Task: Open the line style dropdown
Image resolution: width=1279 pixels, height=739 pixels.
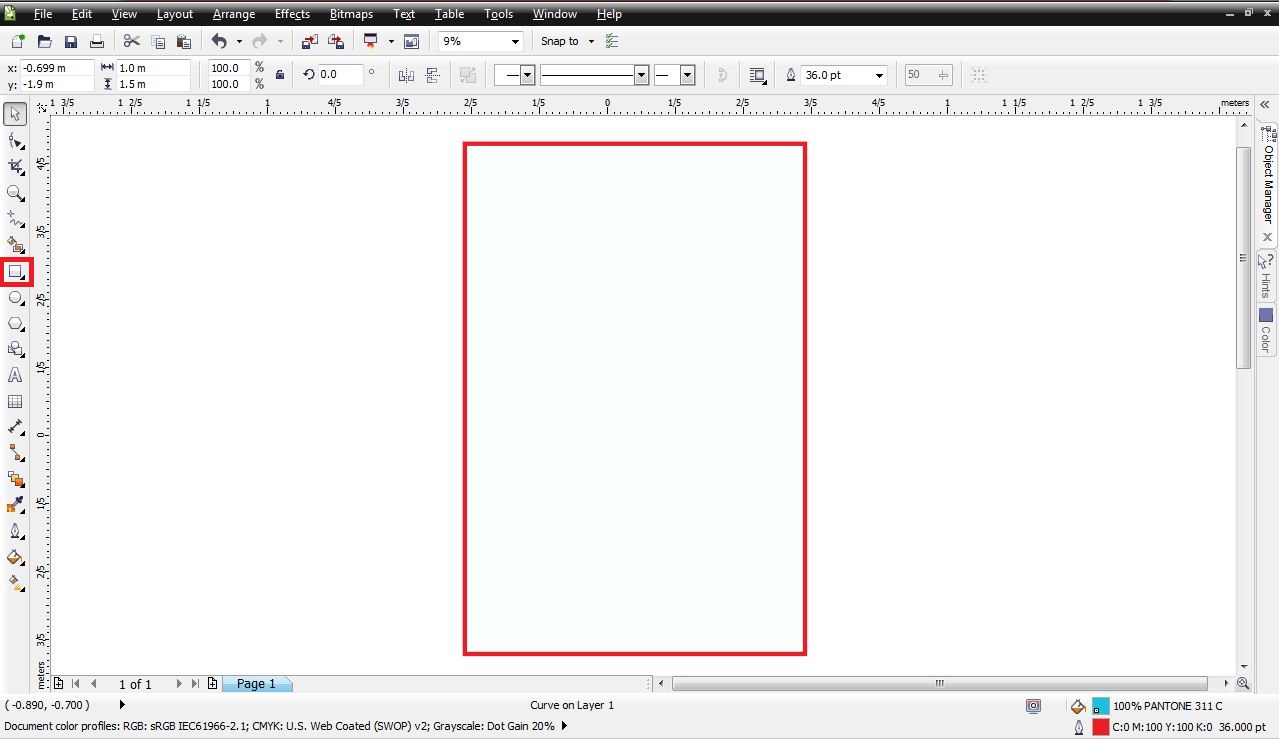Action: coord(642,75)
